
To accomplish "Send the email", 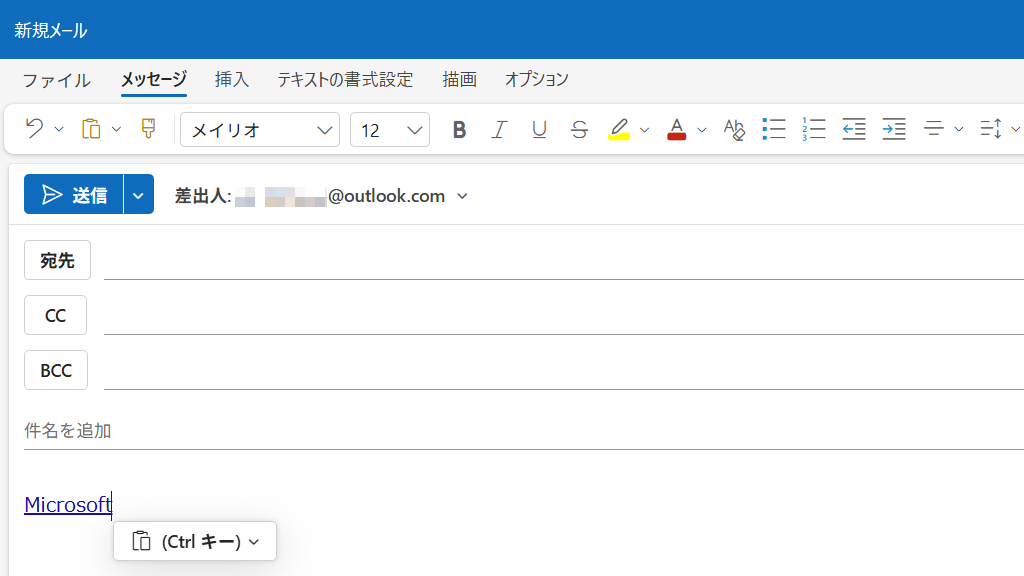I will pos(76,194).
